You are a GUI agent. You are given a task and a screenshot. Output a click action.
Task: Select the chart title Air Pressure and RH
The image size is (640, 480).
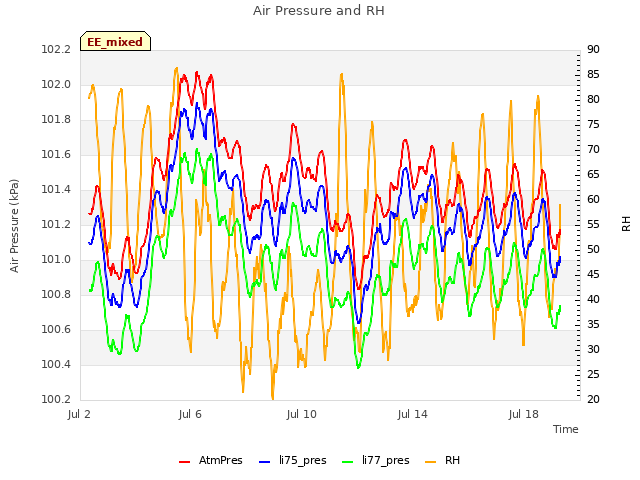pos(319,10)
